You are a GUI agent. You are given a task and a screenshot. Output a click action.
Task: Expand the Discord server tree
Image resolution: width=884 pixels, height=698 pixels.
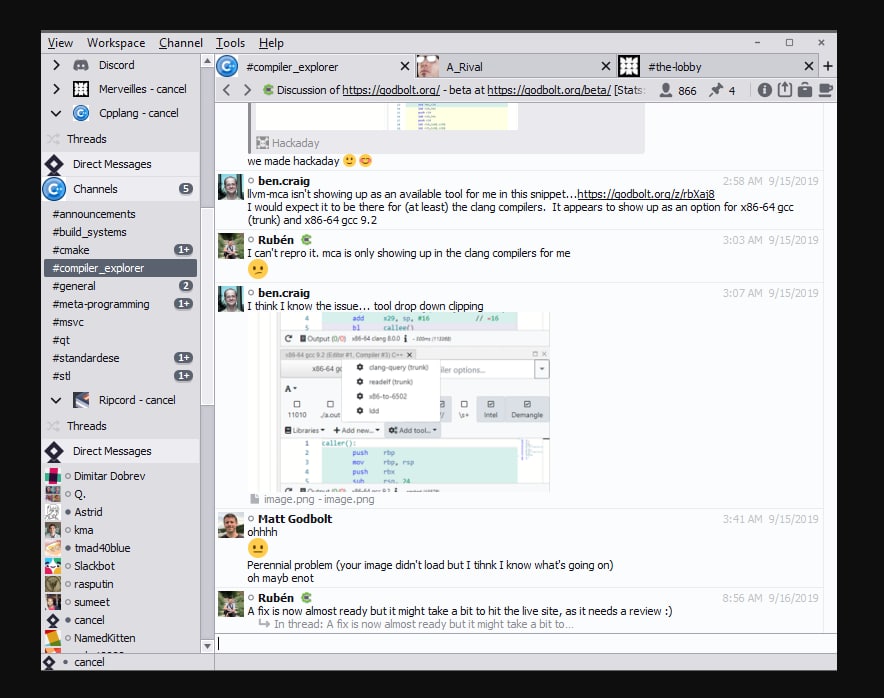coord(56,65)
